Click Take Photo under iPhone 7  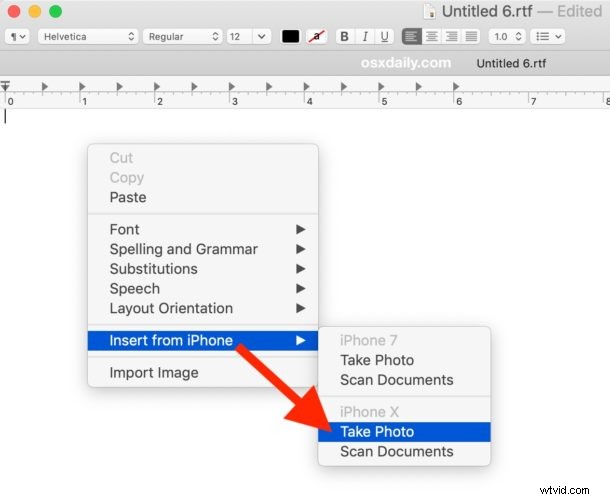pos(404,360)
